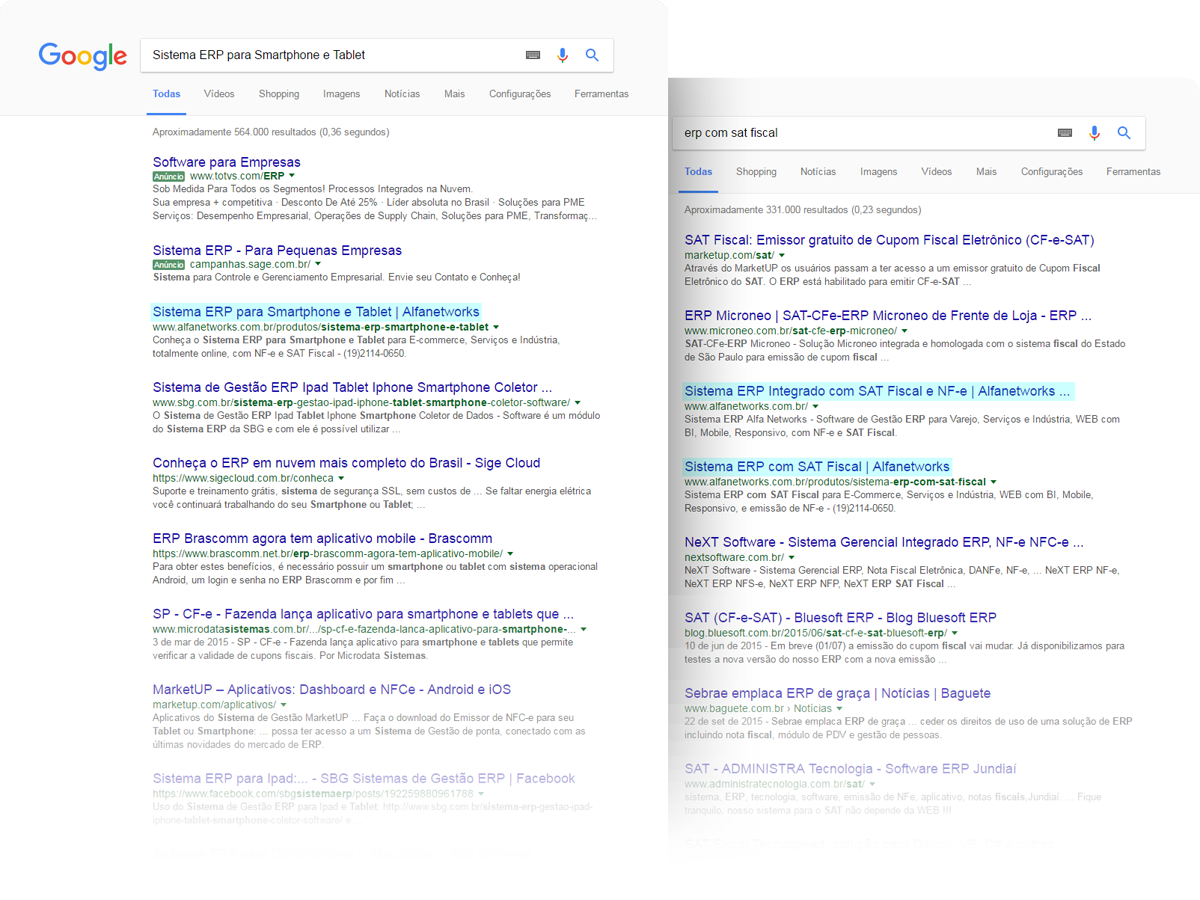Open keyboard icon in 'erp com sat fiscal' box
The width and height of the screenshot is (1200, 900).
[x=1065, y=133]
